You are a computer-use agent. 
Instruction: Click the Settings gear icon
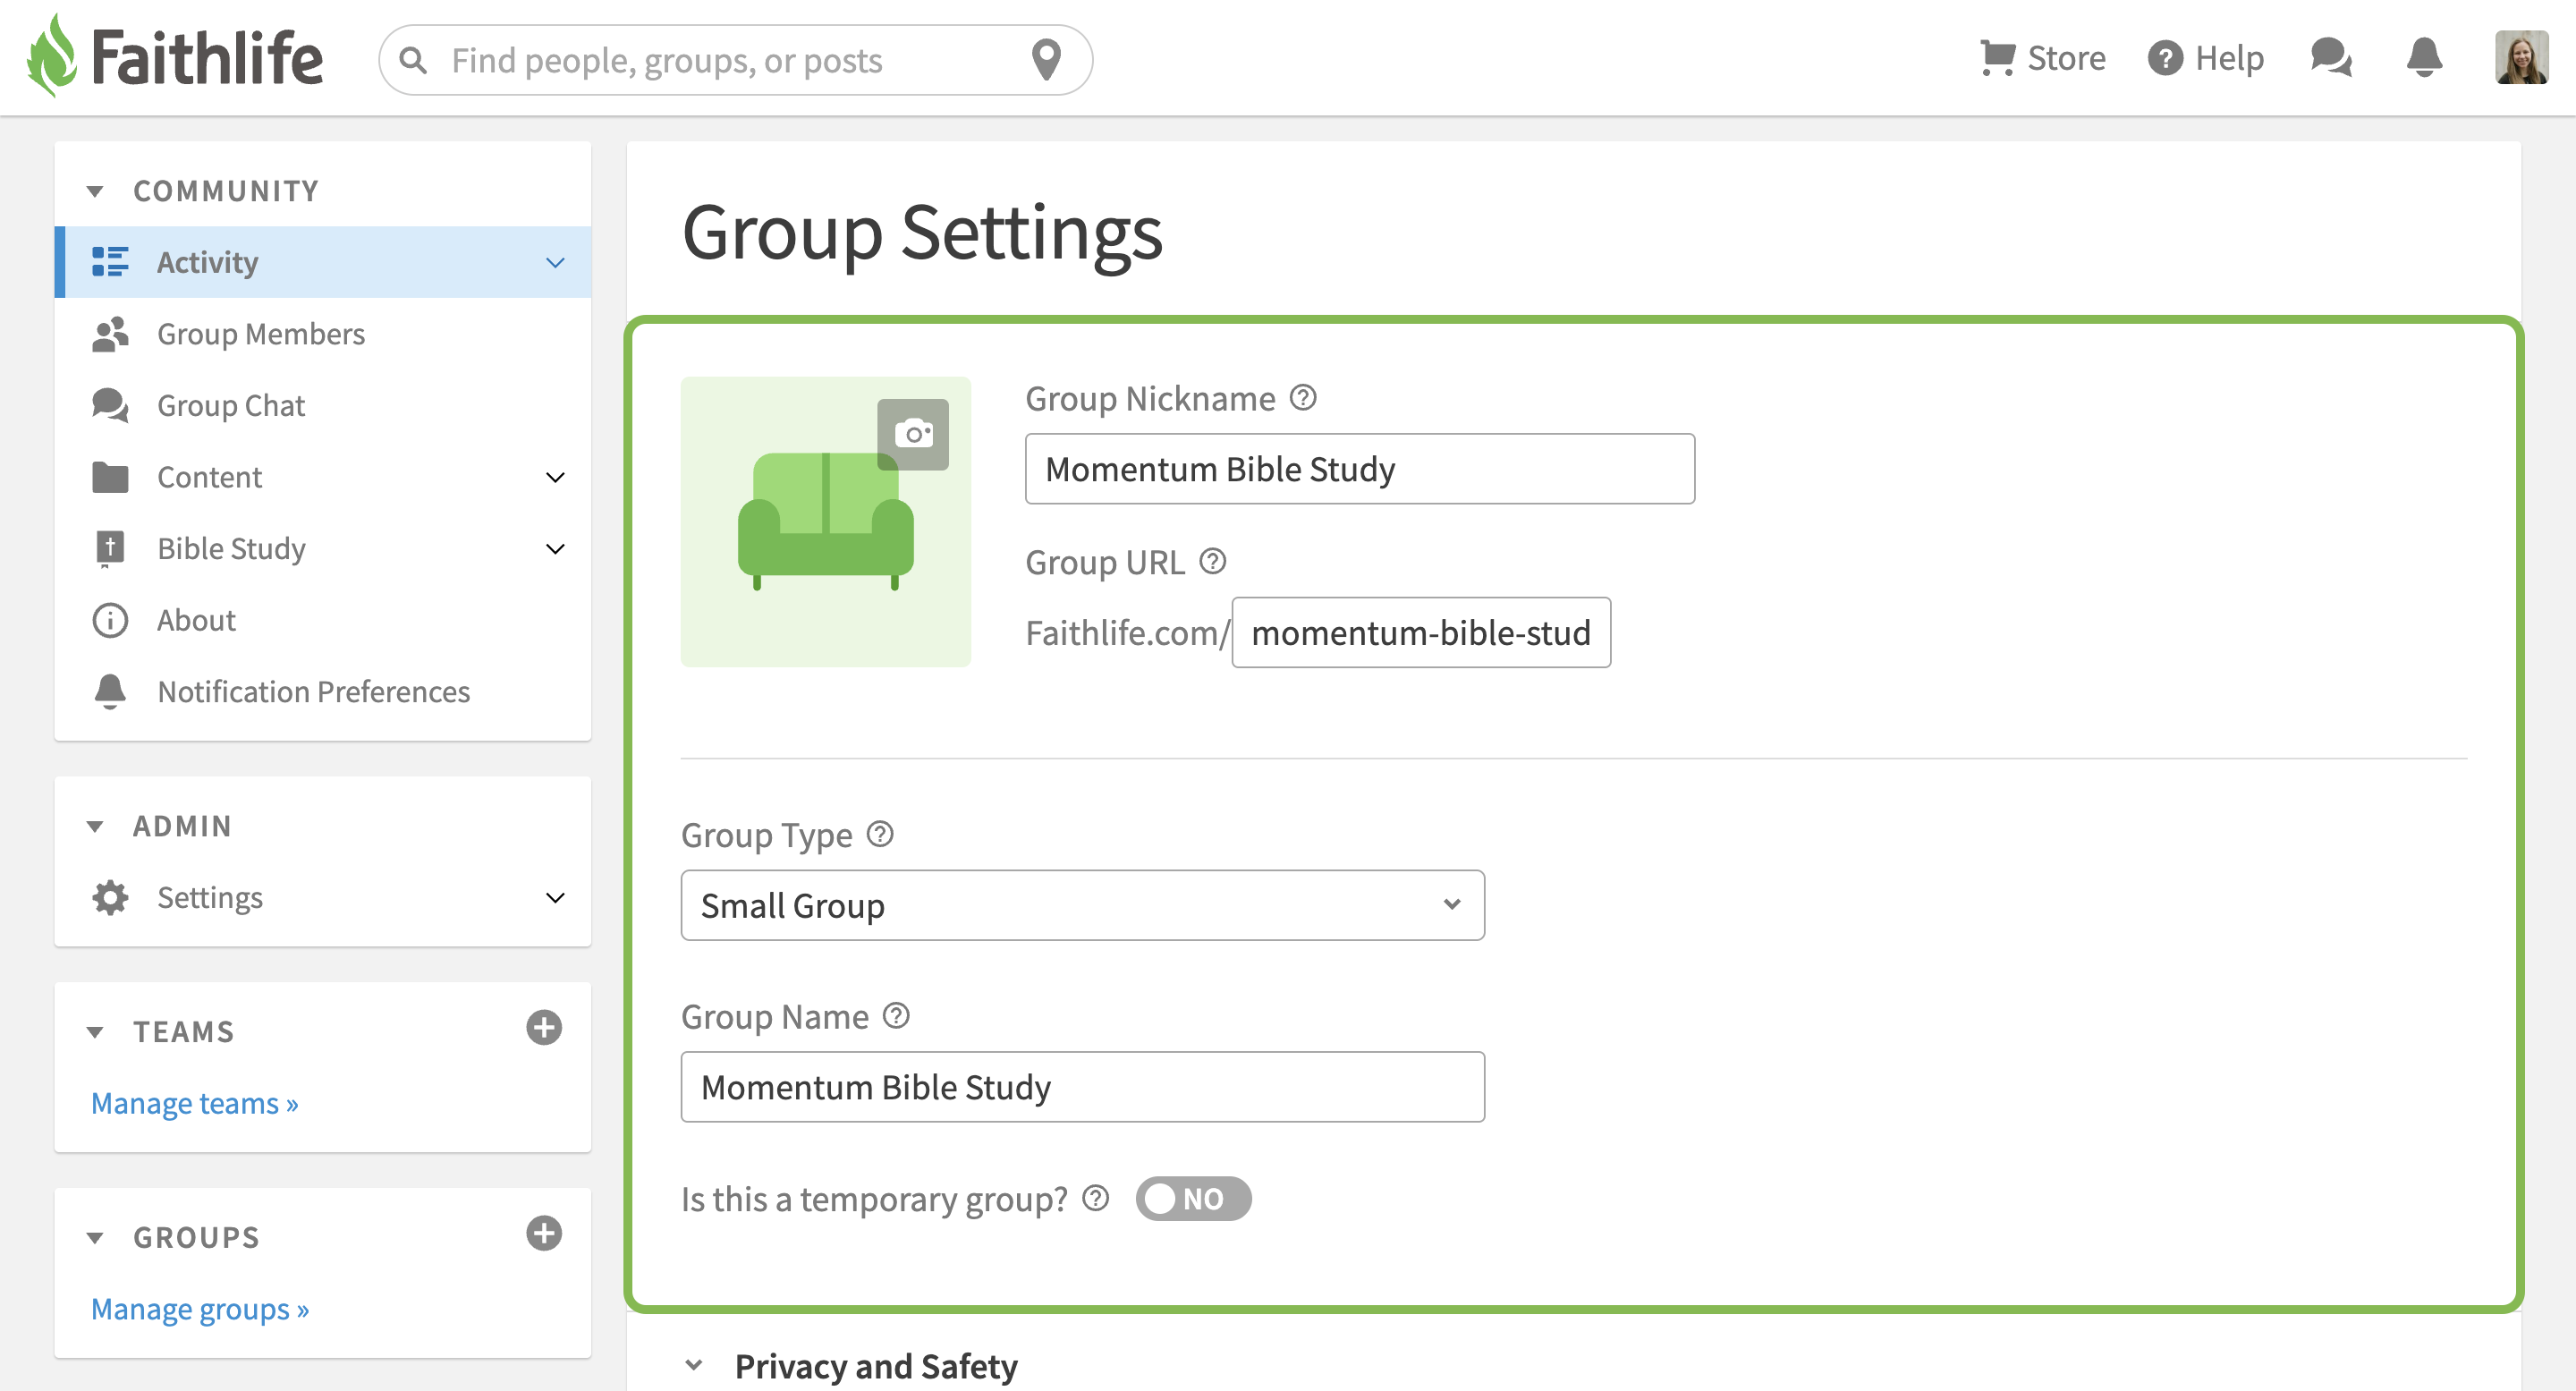point(110,897)
